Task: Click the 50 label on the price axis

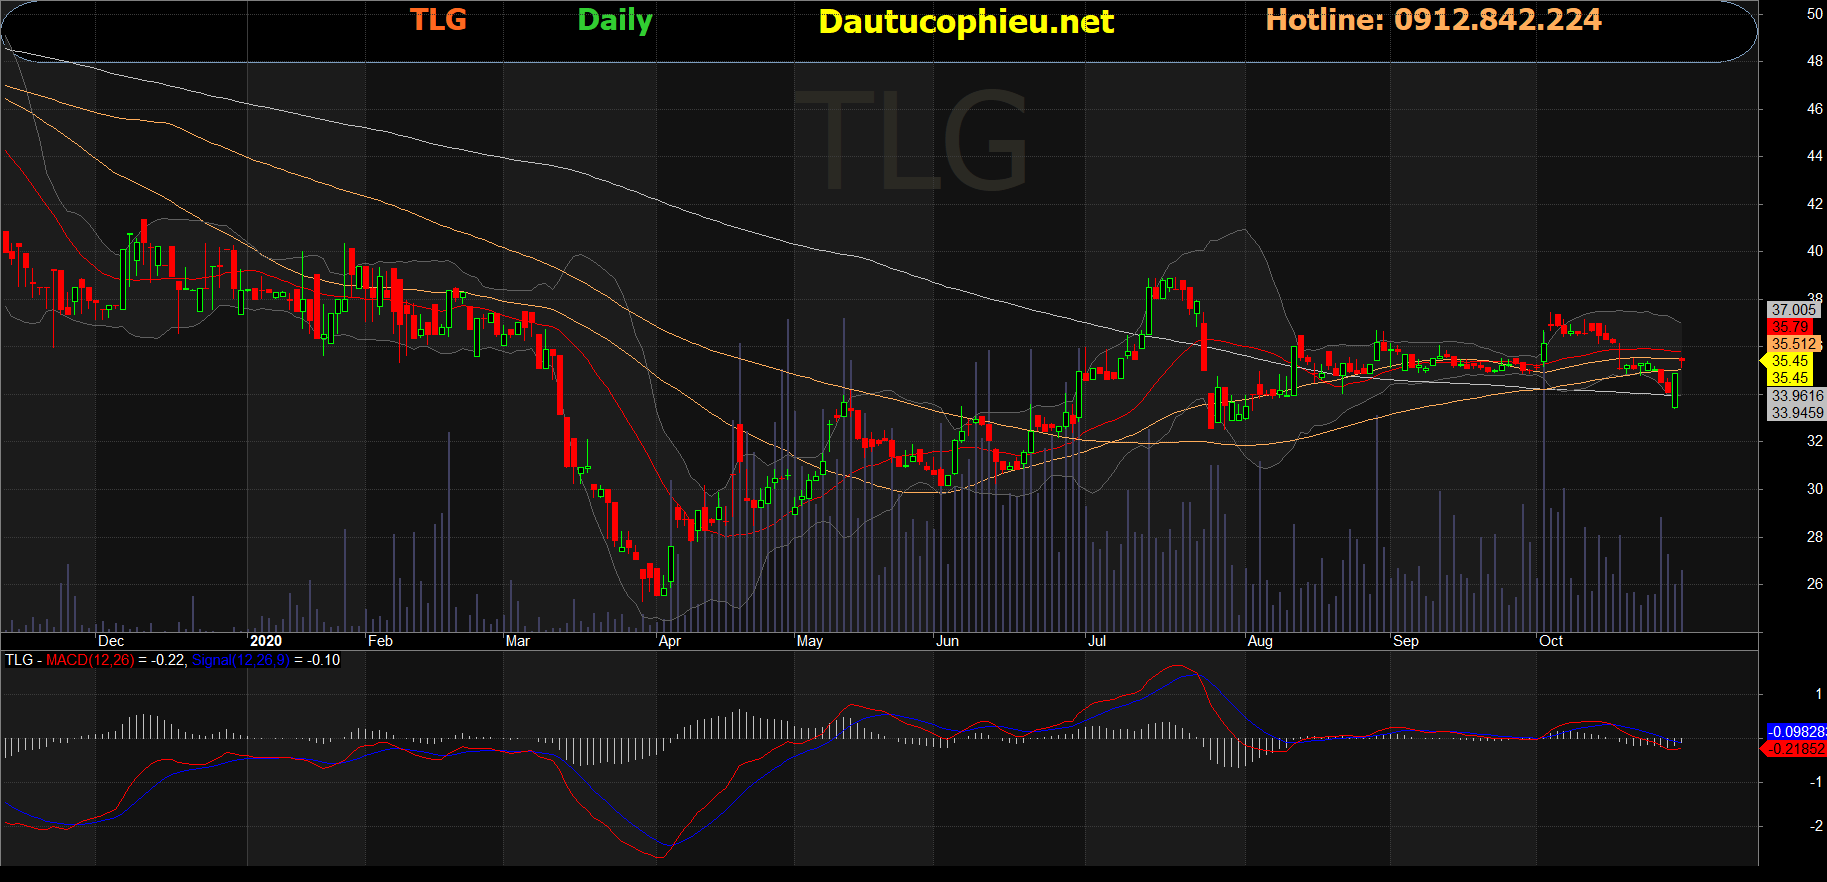Action: 1814,14
